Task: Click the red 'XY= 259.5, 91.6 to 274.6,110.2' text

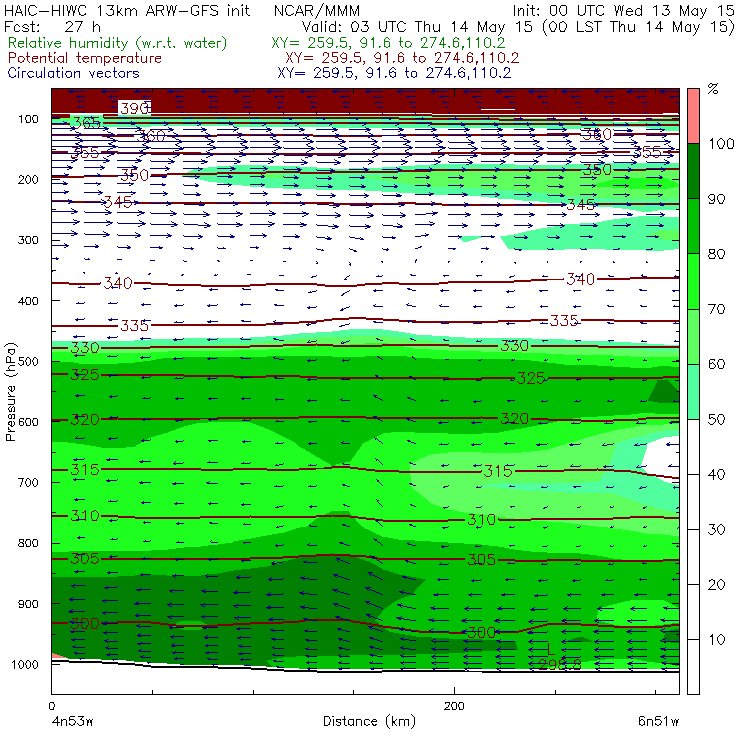Action: click(x=402, y=58)
